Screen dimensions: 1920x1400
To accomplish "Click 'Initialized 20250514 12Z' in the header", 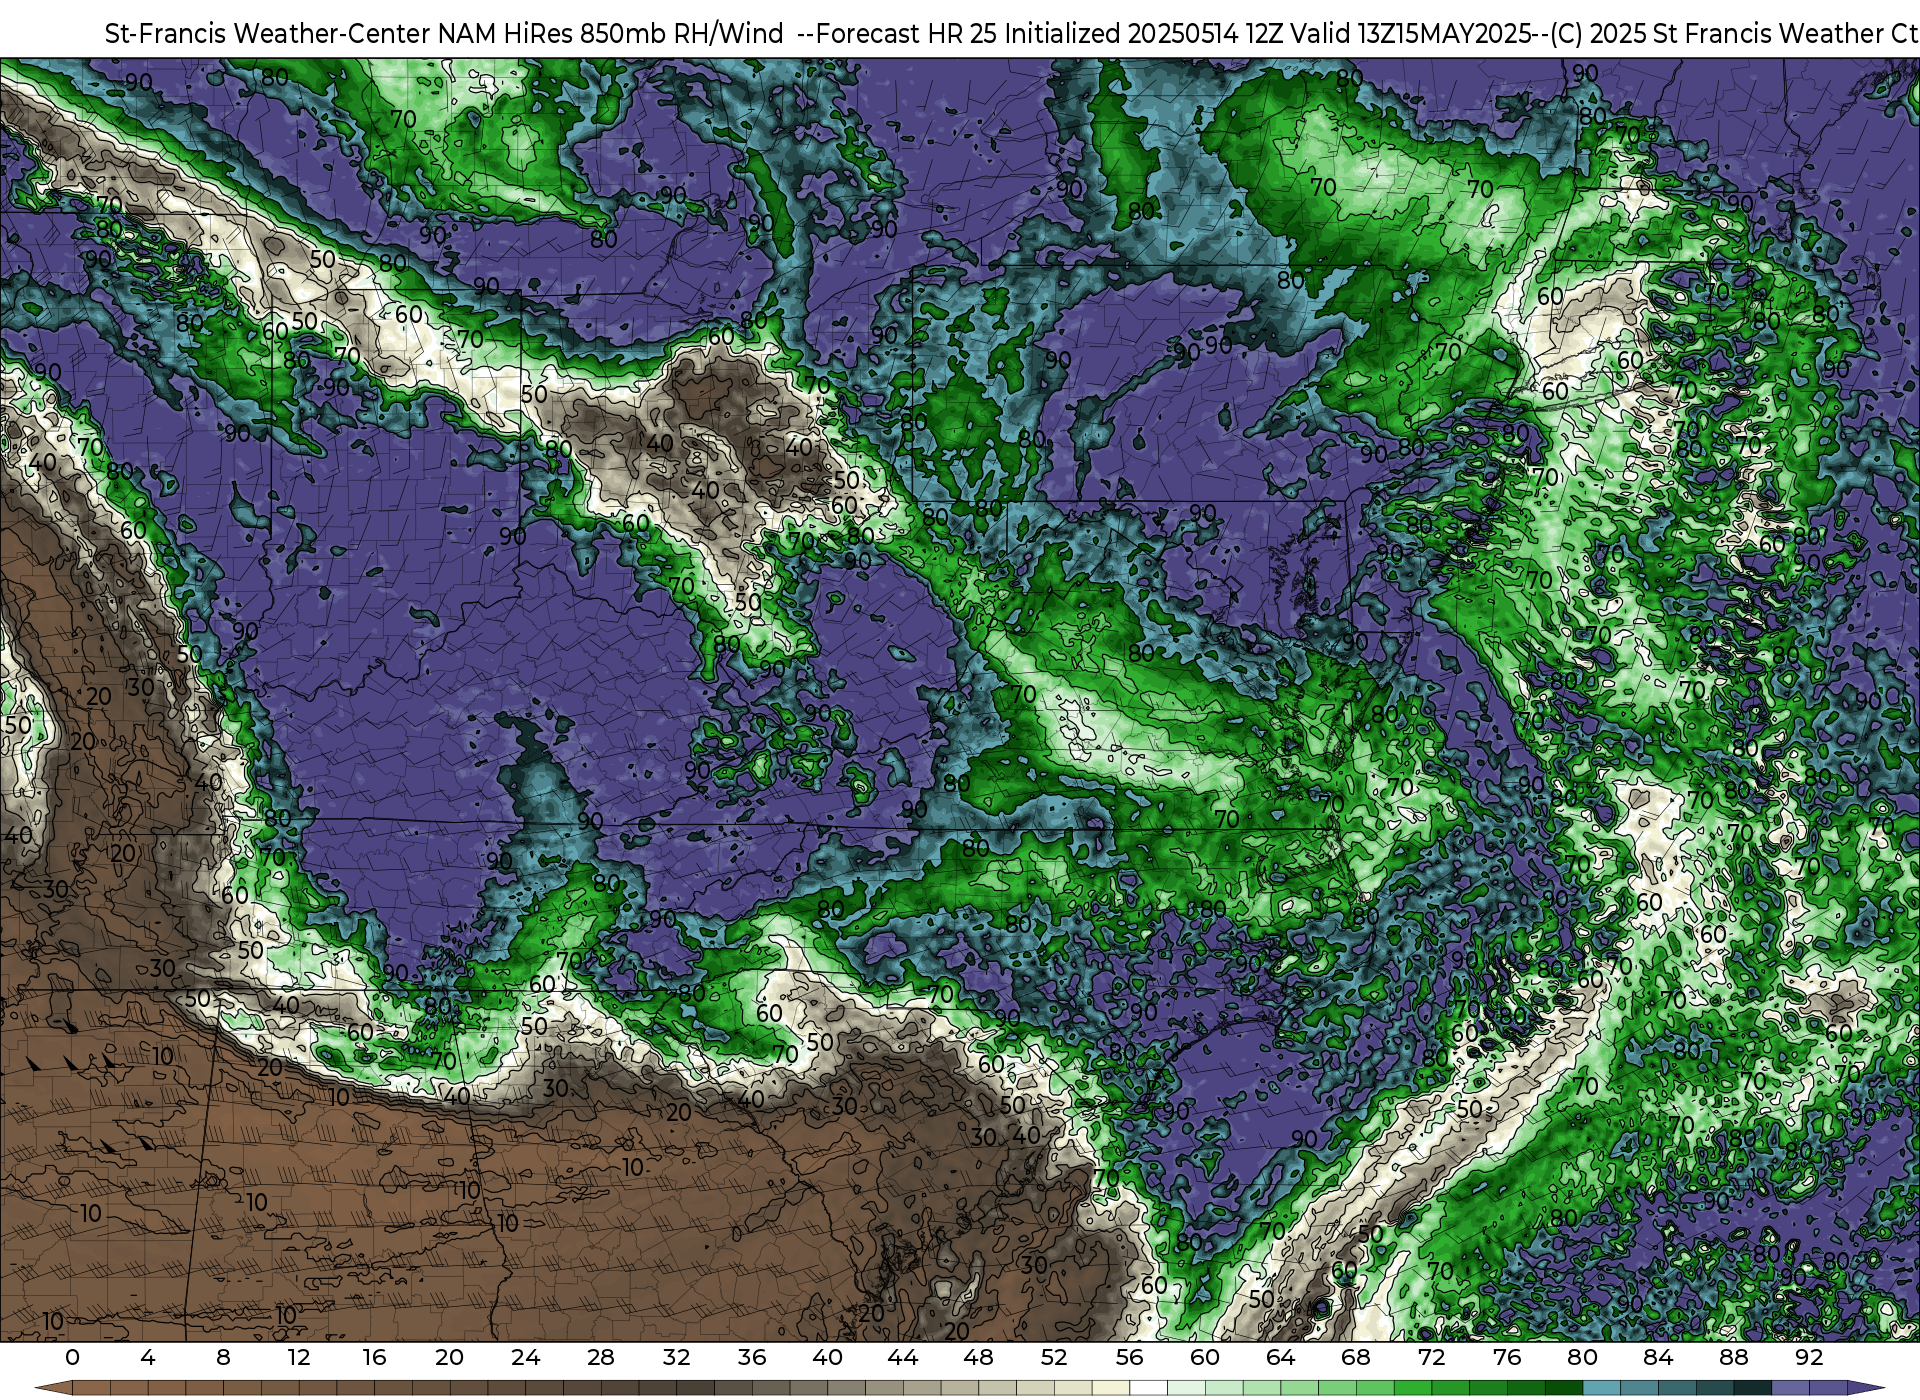I will coord(1142,34).
